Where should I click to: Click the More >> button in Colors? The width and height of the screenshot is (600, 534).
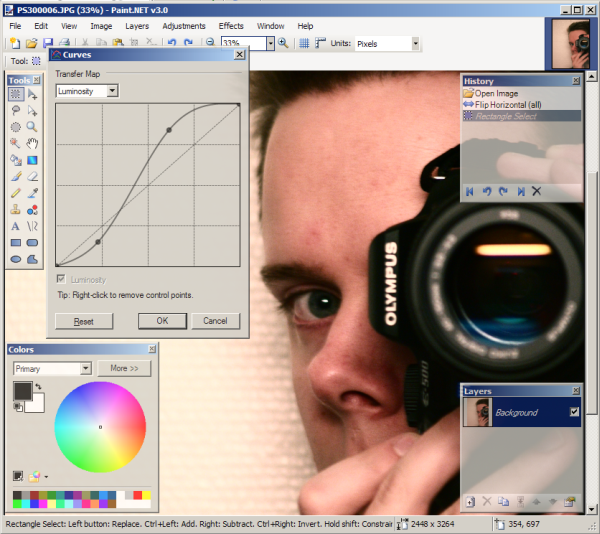(x=124, y=368)
